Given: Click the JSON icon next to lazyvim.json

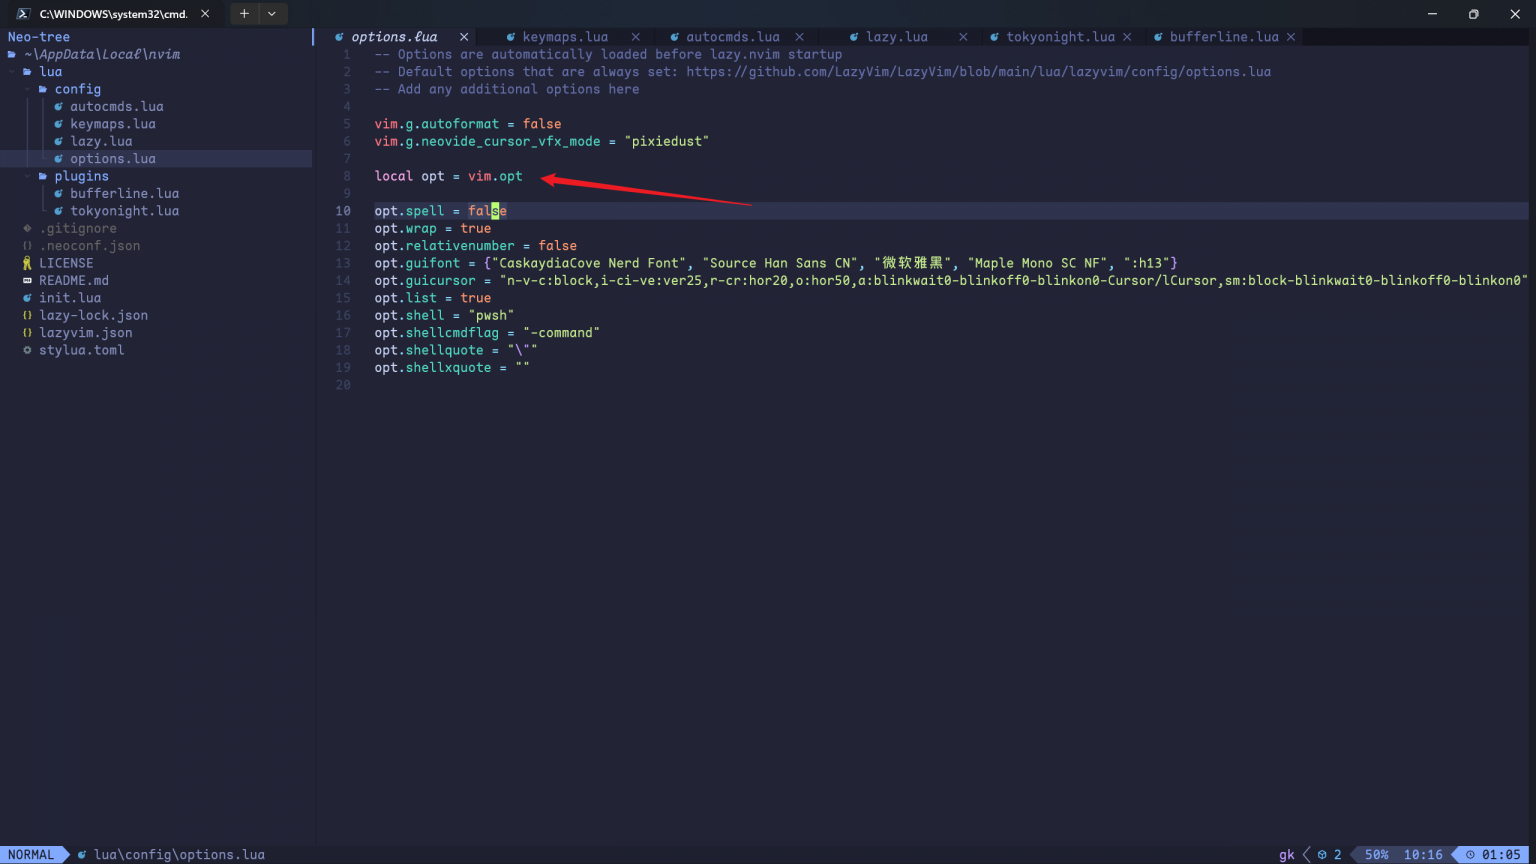Looking at the screenshot, I should (x=27, y=332).
